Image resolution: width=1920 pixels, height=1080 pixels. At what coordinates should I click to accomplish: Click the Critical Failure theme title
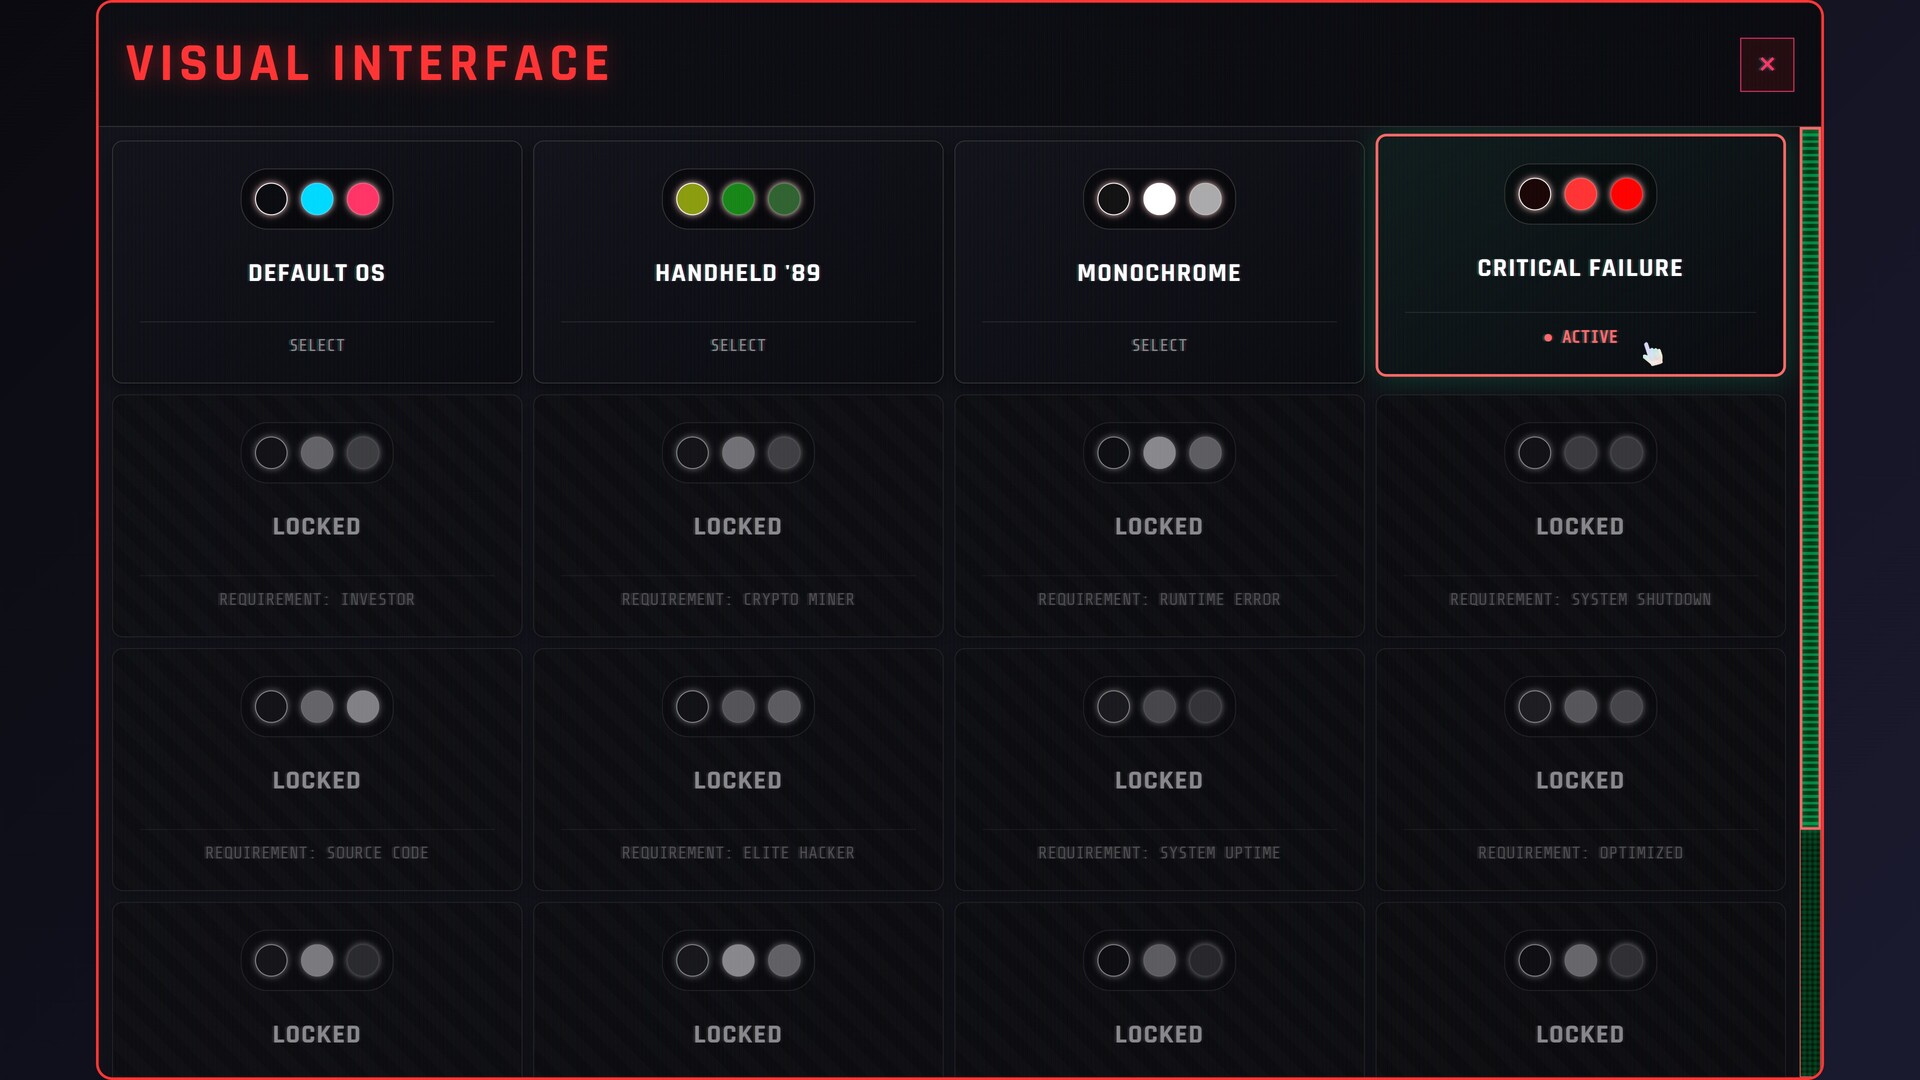[1579, 268]
